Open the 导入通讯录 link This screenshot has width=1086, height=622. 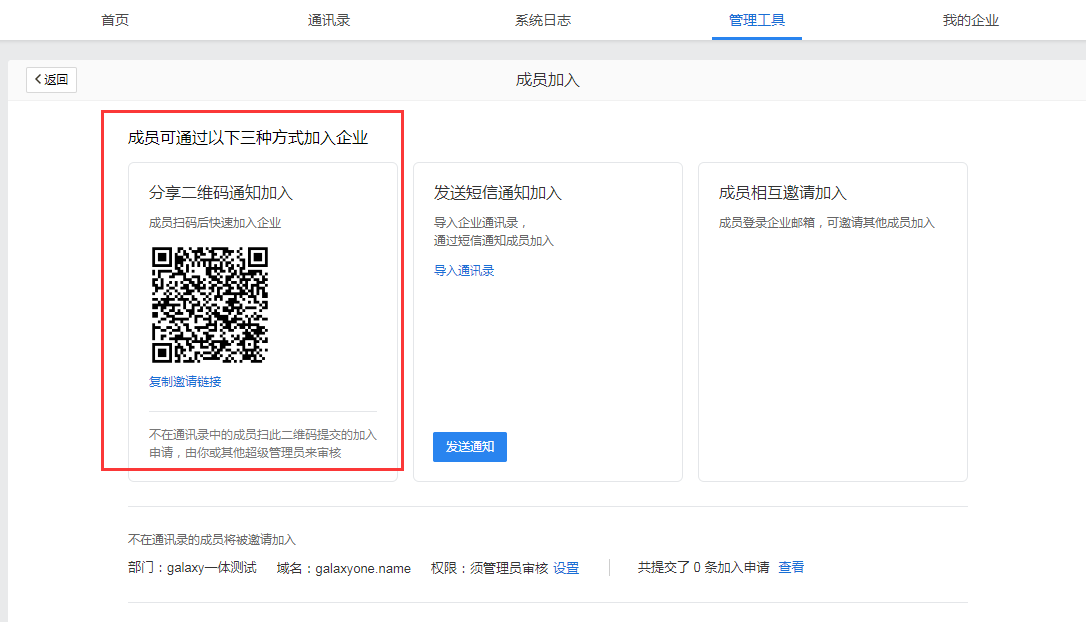tap(463, 270)
